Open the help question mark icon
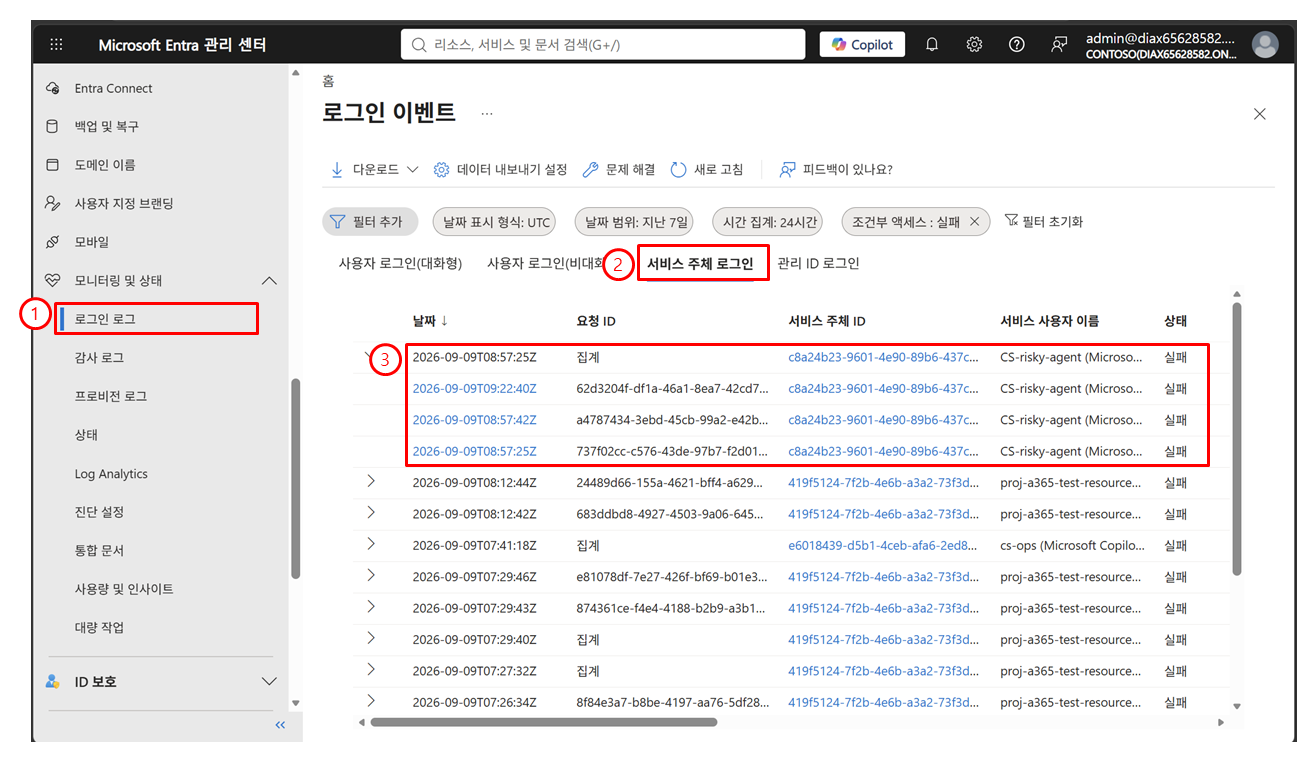The width and height of the screenshot is (1316, 760). click(1017, 45)
